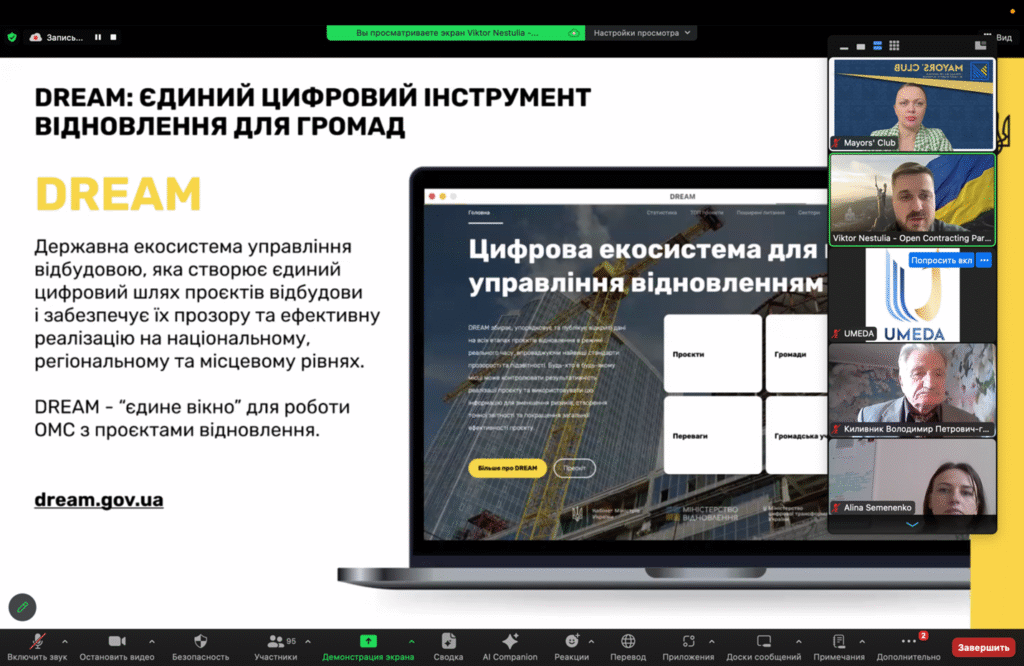Open Приложения apps
Image resolution: width=1024 pixels, height=666 pixels.
tap(688, 647)
